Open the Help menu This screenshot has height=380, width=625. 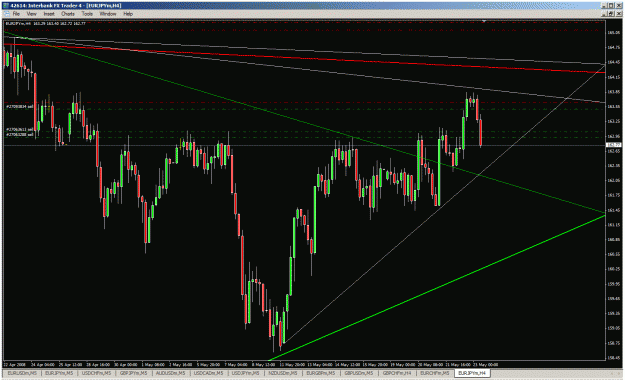[x=128, y=14]
